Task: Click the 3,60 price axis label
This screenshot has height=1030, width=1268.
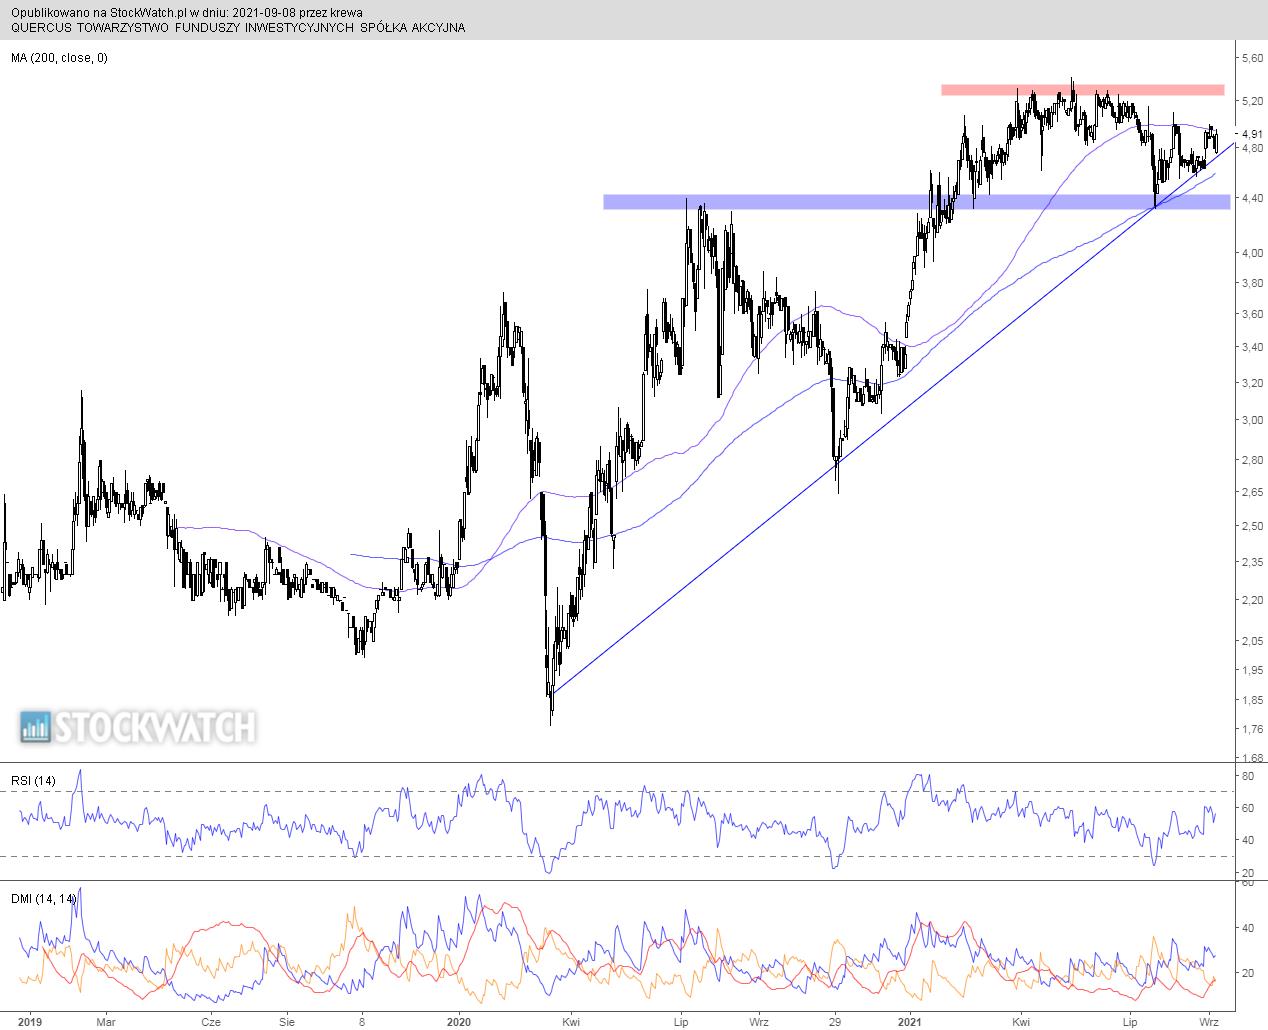Action: pyautogui.click(x=1250, y=314)
